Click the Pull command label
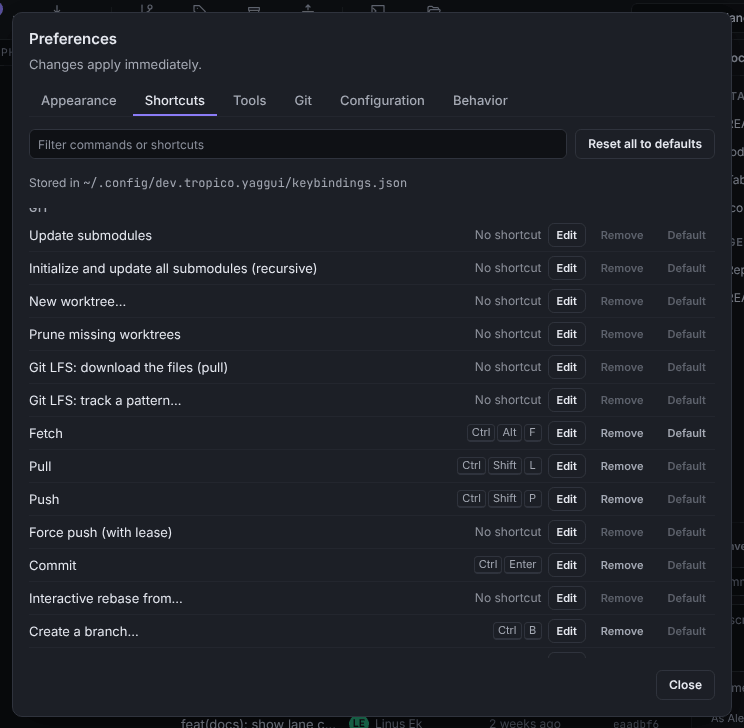744x728 pixels. [40, 467]
